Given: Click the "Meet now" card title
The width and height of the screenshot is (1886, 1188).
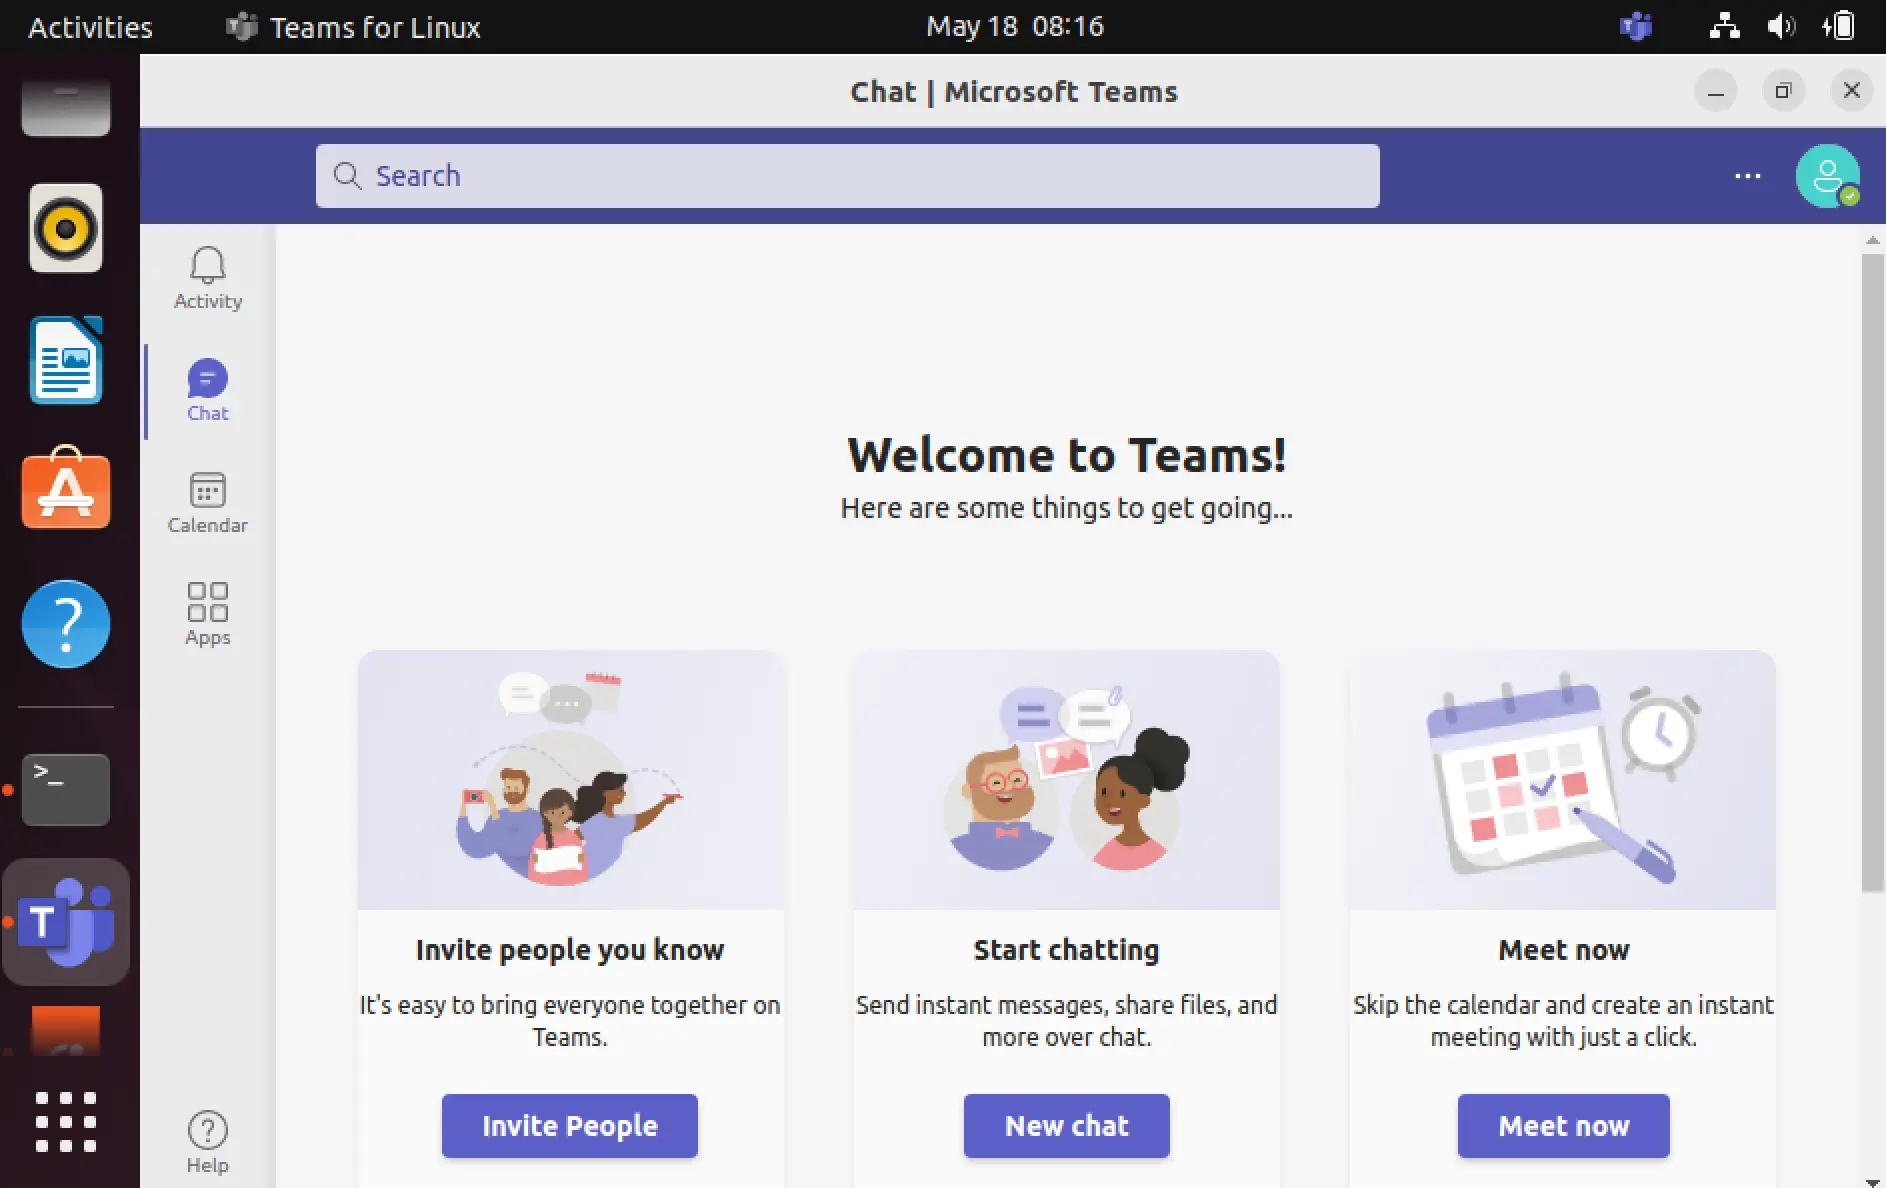Looking at the screenshot, I should pyautogui.click(x=1563, y=950).
